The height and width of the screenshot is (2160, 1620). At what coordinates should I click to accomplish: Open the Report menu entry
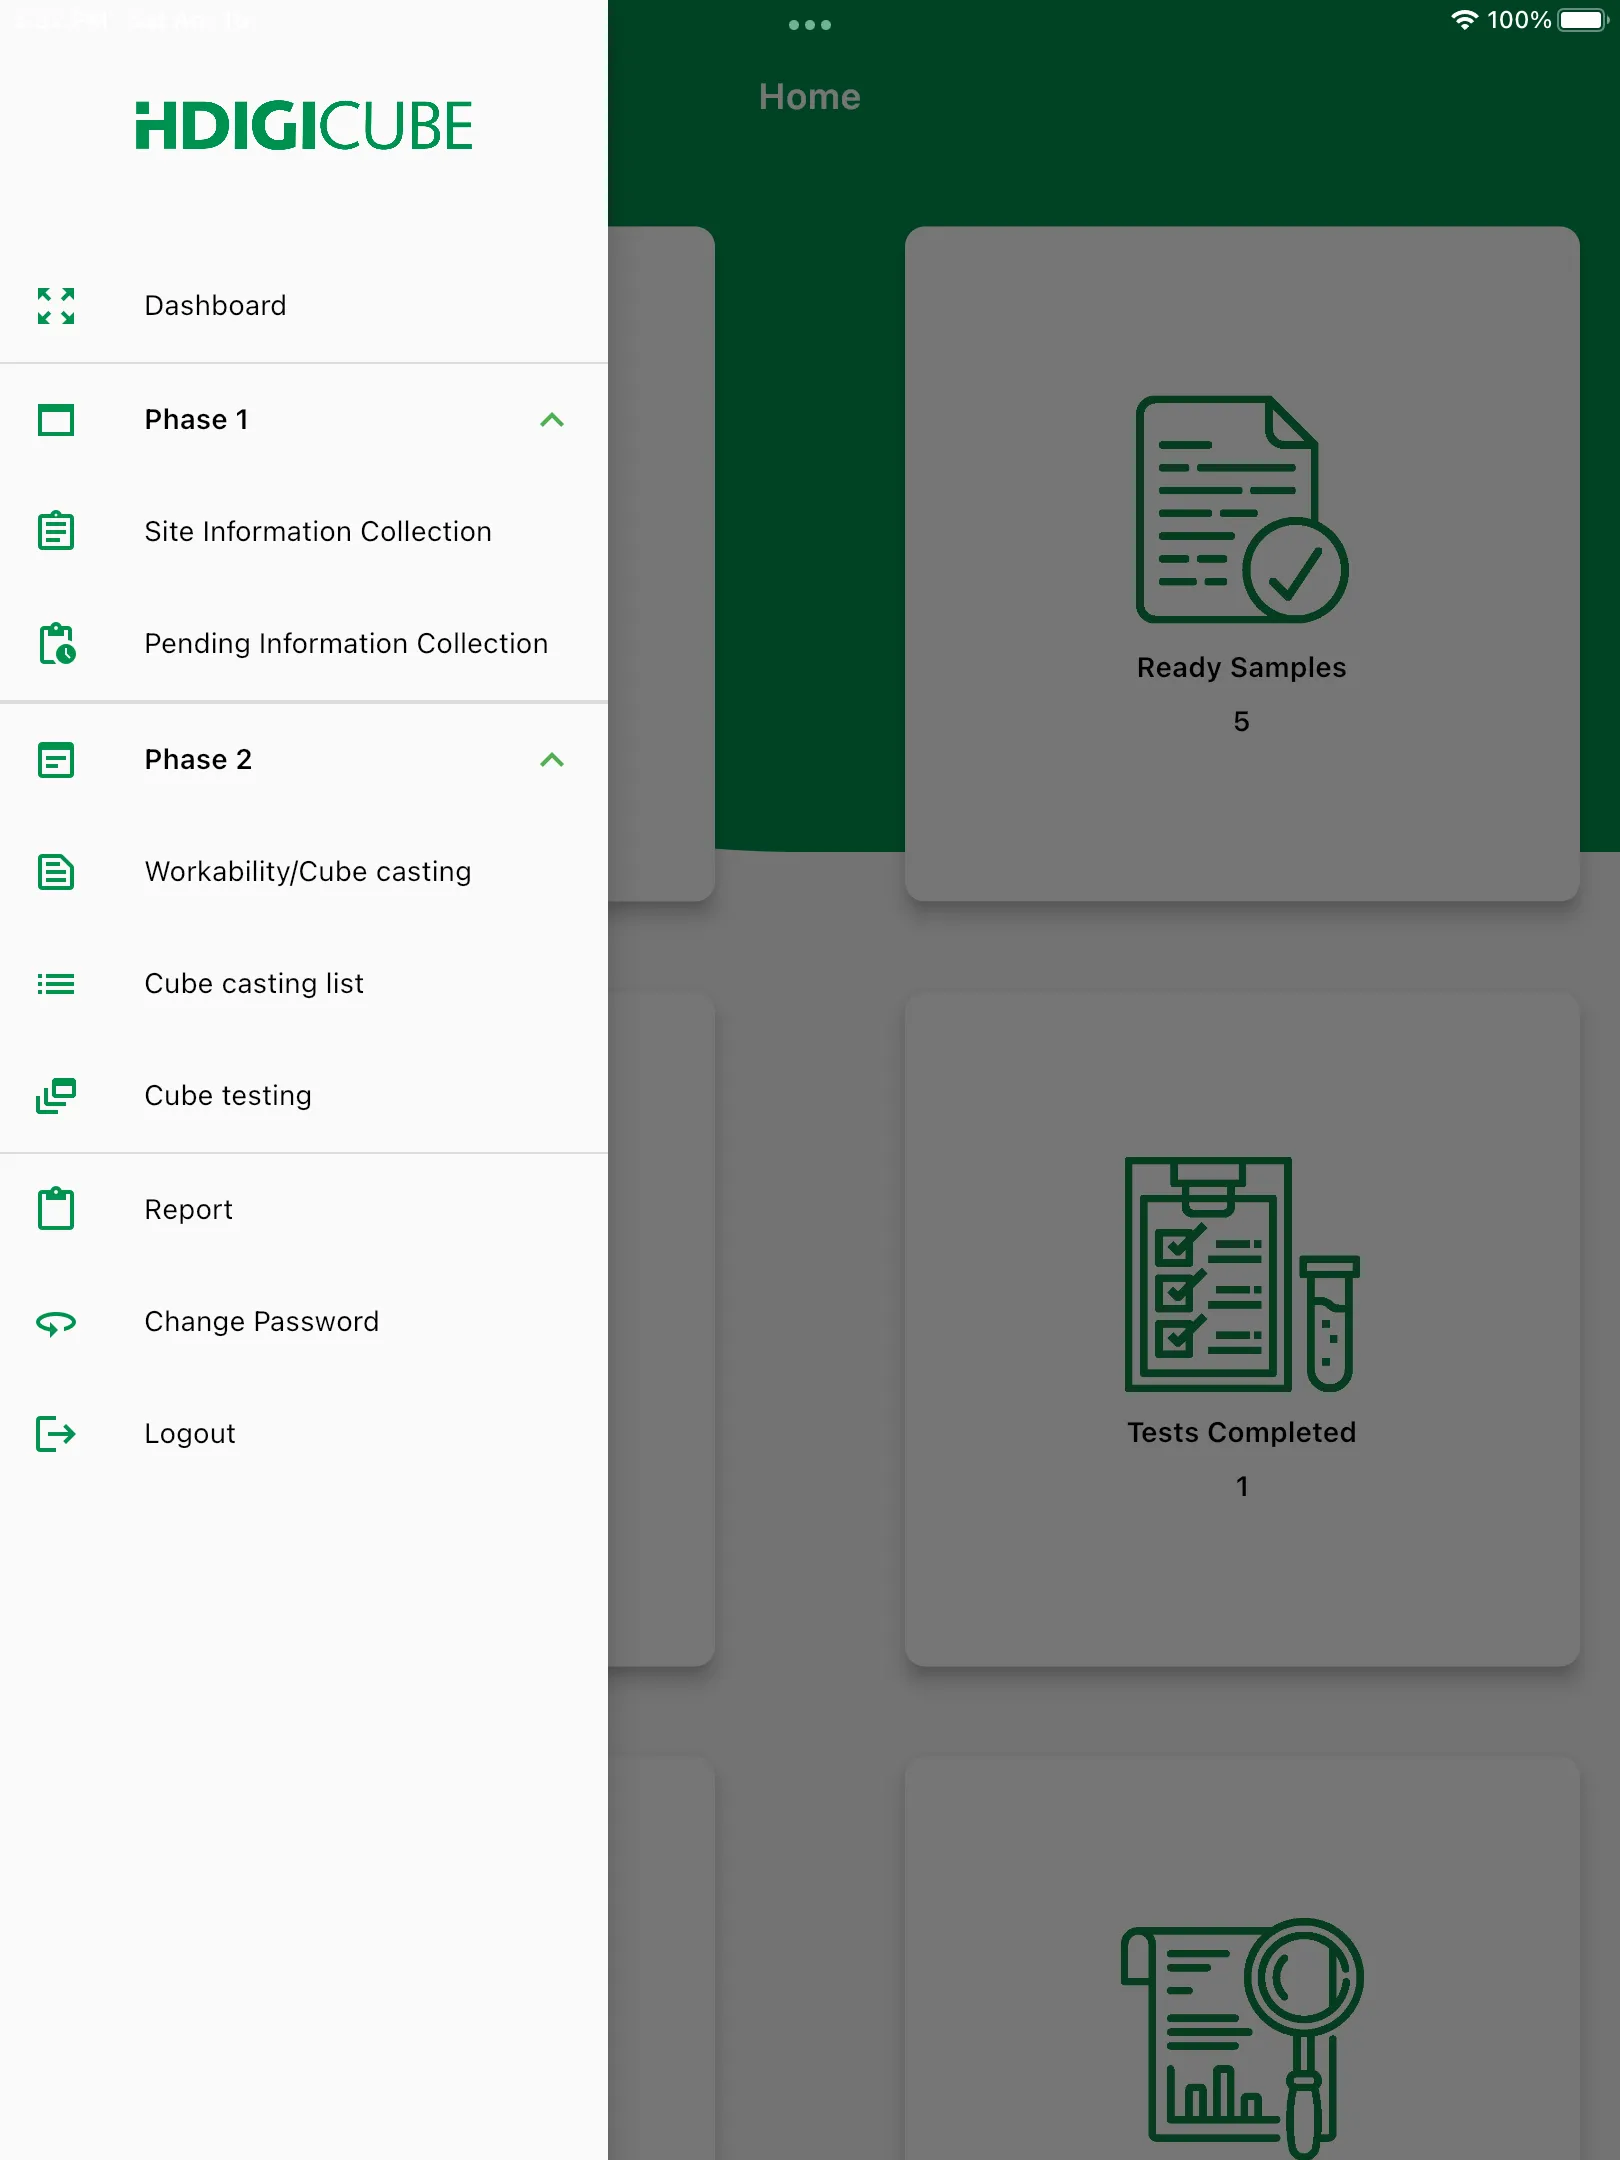click(x=304, y=1209)
